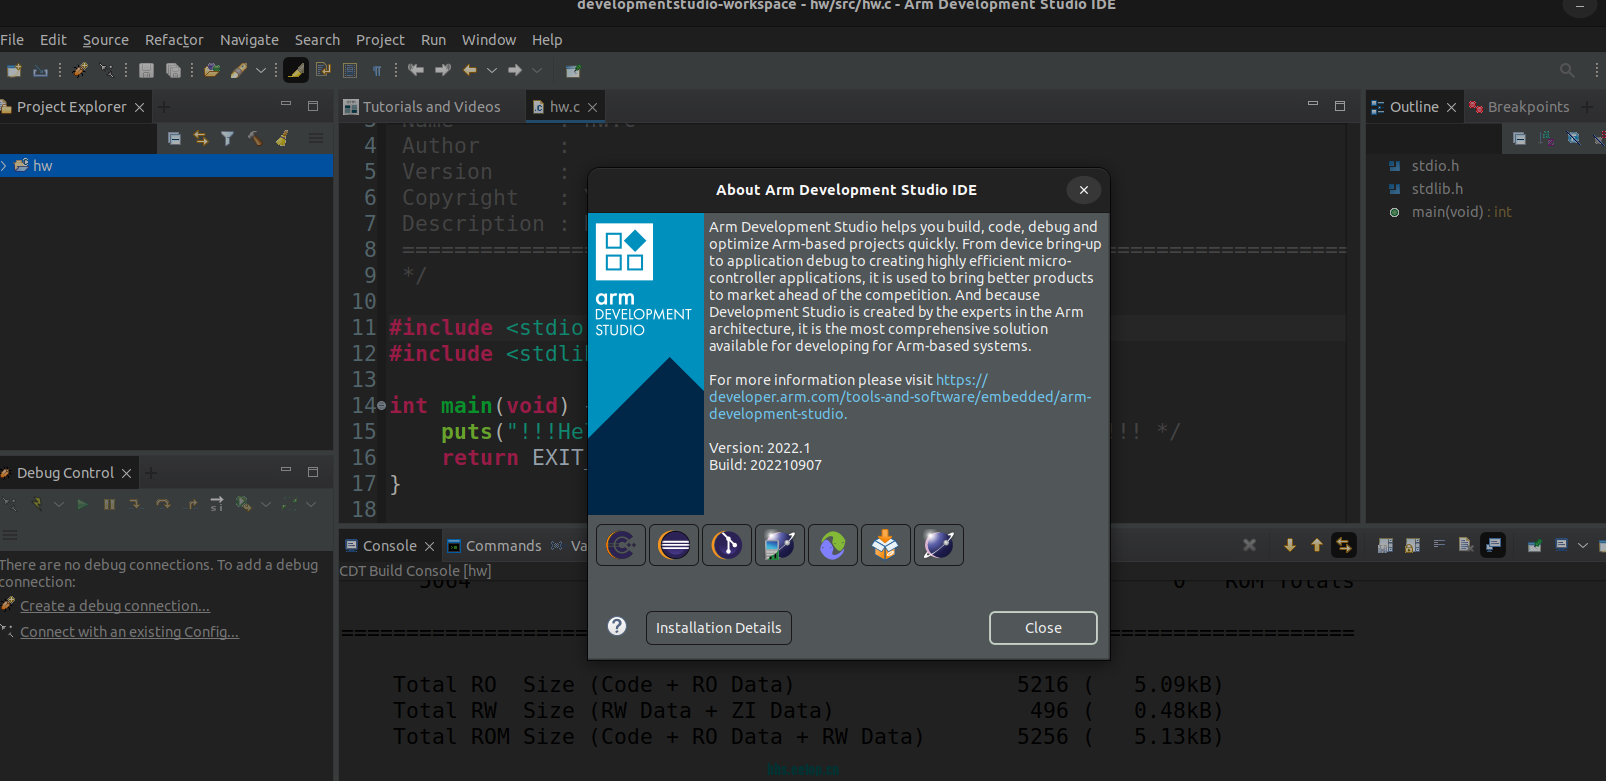Click the Close button in About dialog

click(1043, 628)
